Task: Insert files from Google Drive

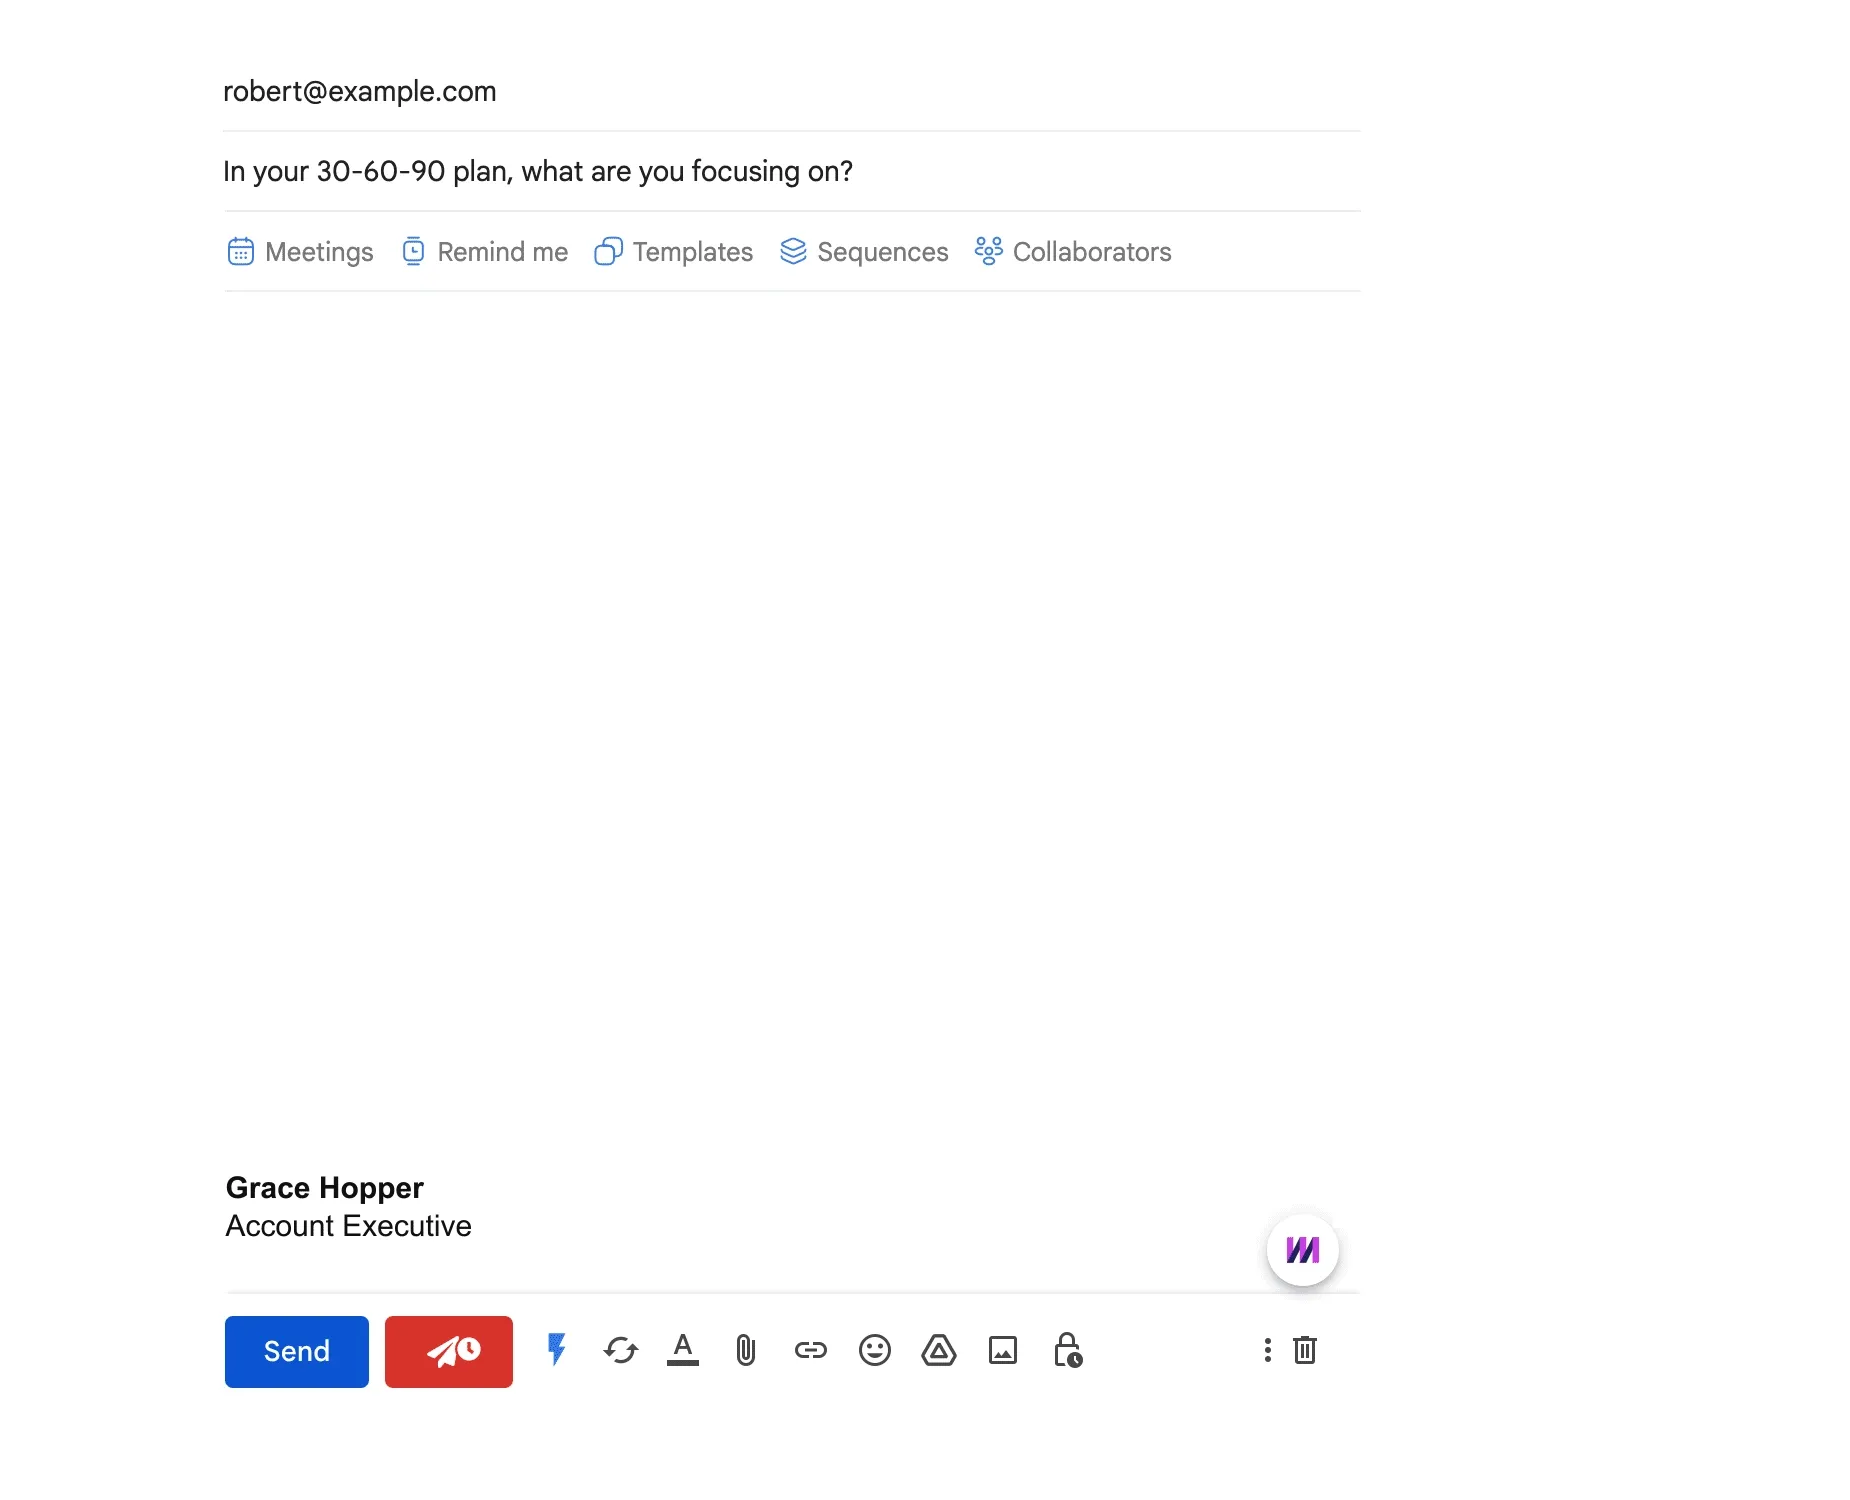Action: [x=939, y=1351]
